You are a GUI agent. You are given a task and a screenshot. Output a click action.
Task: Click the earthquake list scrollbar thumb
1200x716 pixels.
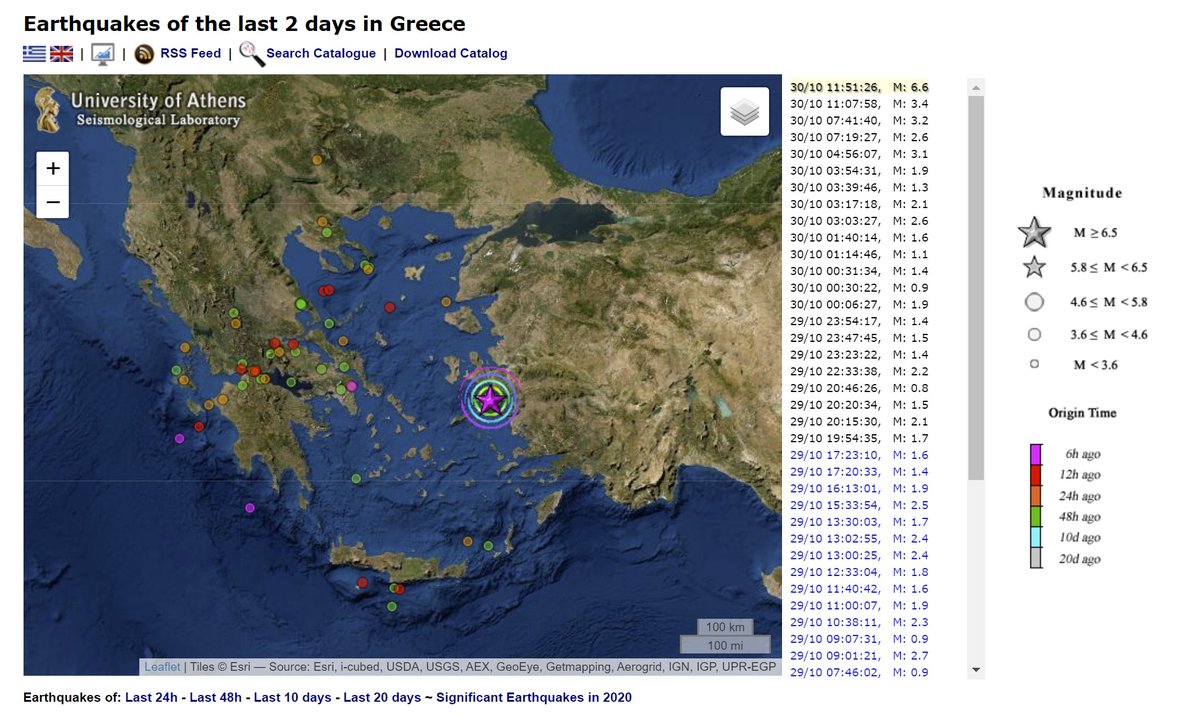976,288
